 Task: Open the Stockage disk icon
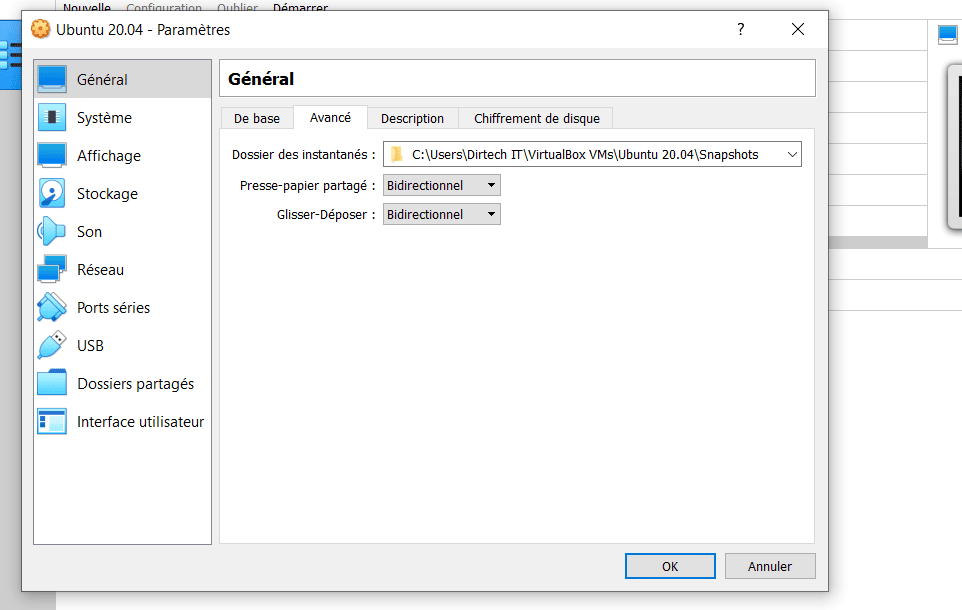pos(52,193)
